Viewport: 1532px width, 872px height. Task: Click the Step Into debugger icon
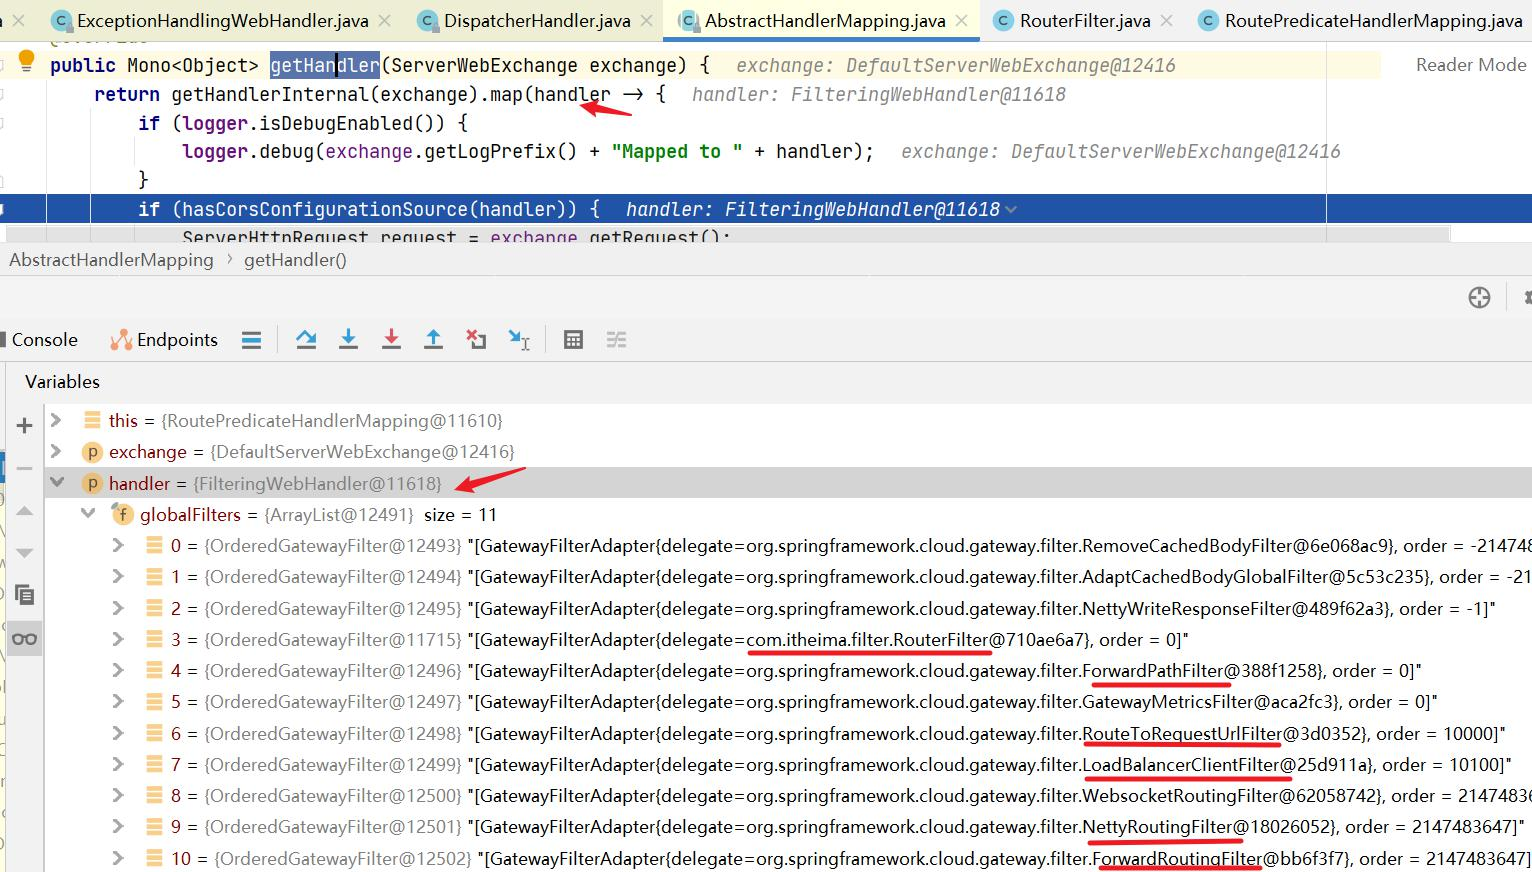pyautogui.click(x=348, y=340)
